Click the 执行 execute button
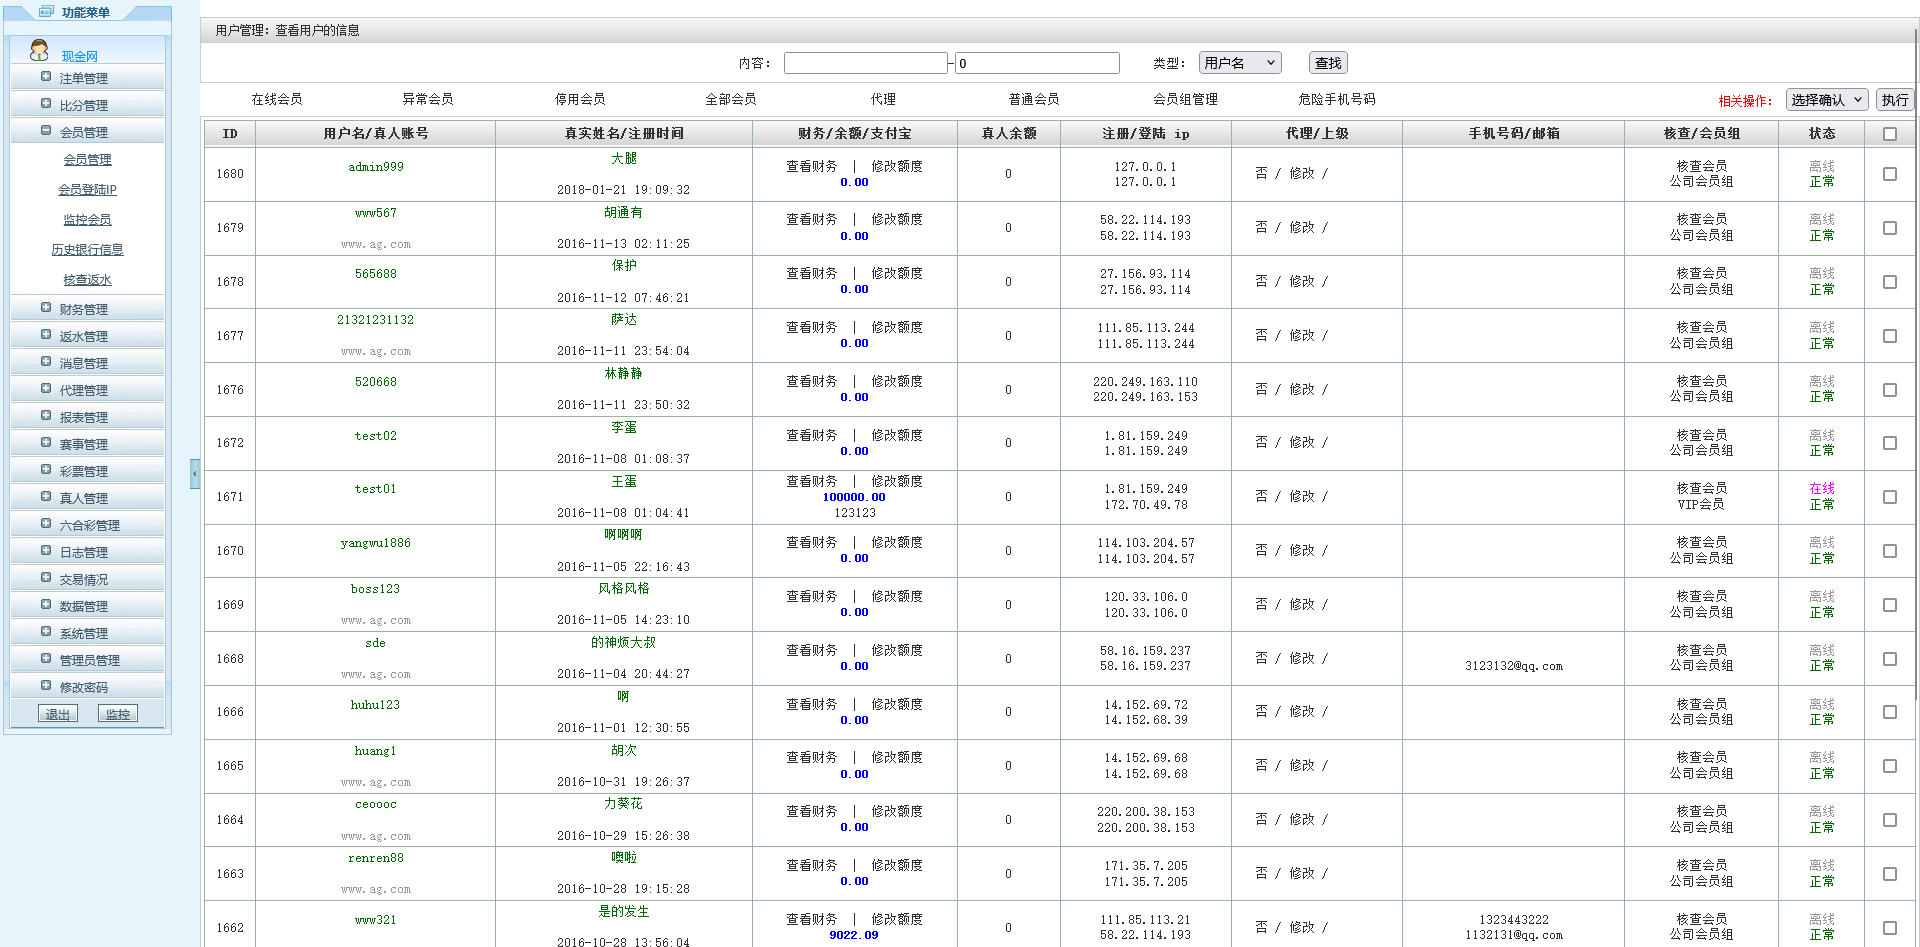Image resolution: width=1920 pixels, height=947 pixels. tap(1894, 100)
